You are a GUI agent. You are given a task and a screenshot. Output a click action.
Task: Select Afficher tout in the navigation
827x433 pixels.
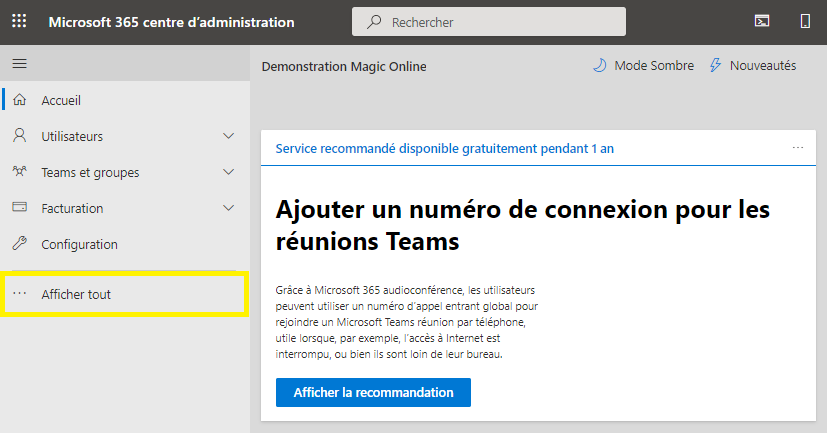click(x=124, y=294)
